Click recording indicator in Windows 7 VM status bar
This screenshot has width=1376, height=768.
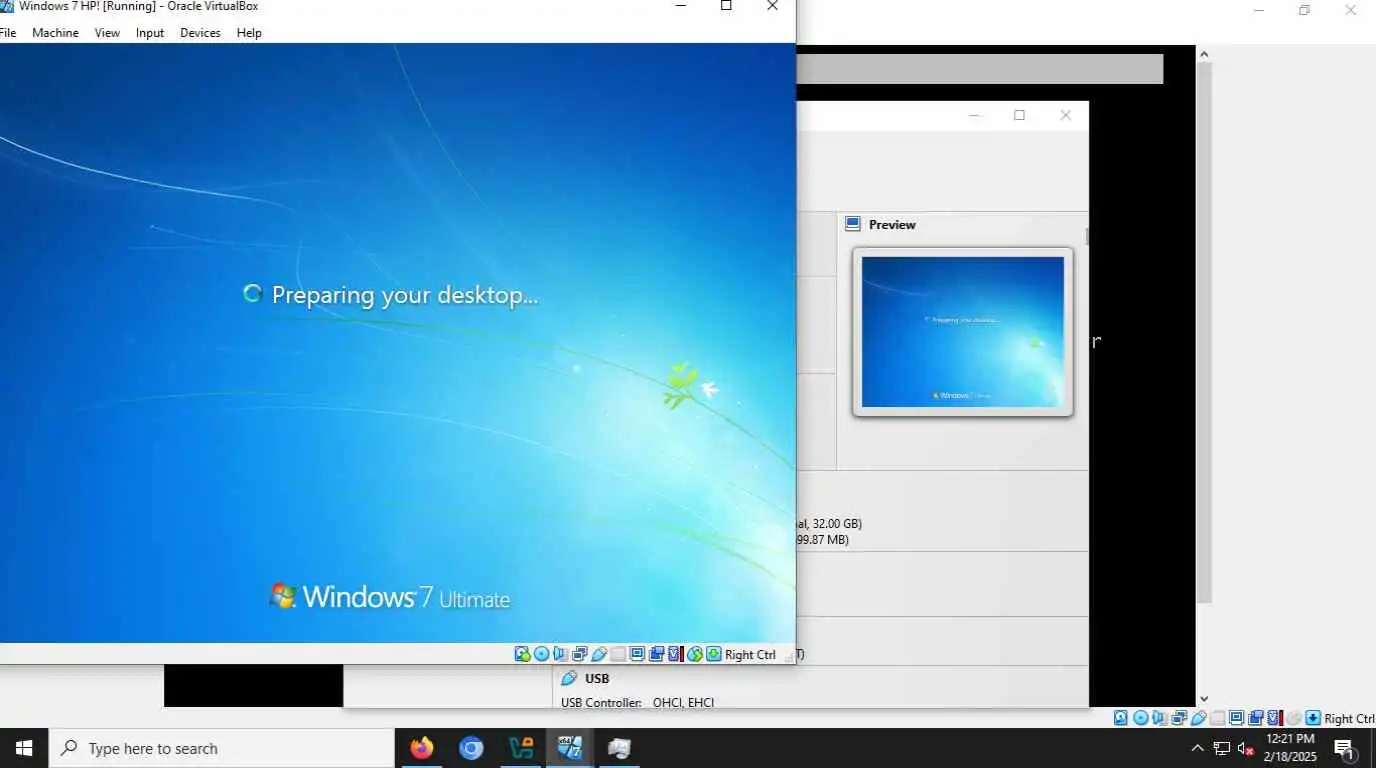click(656, 654)
